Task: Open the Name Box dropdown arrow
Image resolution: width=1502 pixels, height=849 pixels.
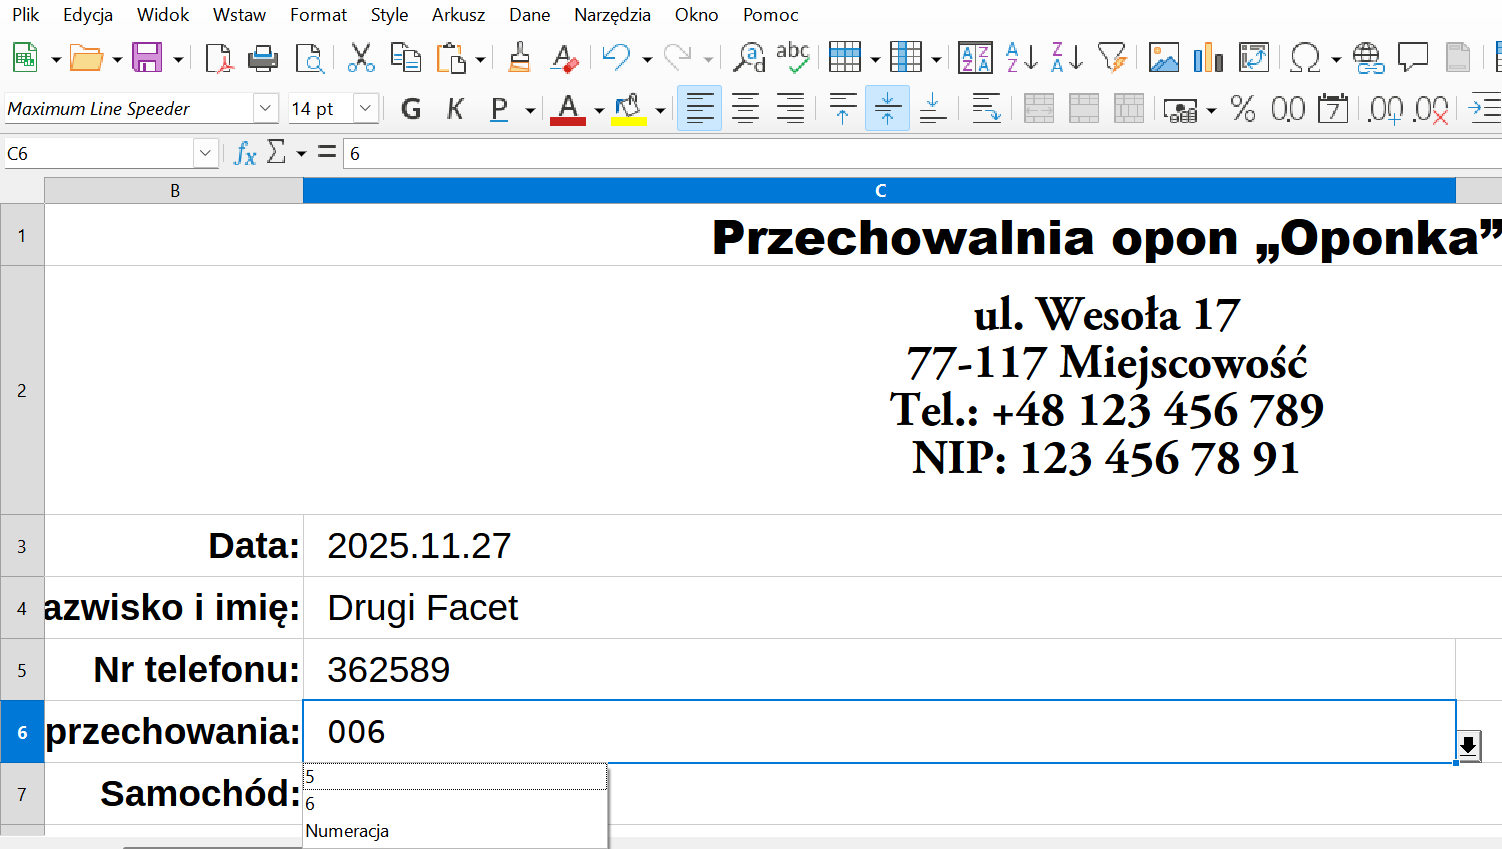Action: pos(206,153)
